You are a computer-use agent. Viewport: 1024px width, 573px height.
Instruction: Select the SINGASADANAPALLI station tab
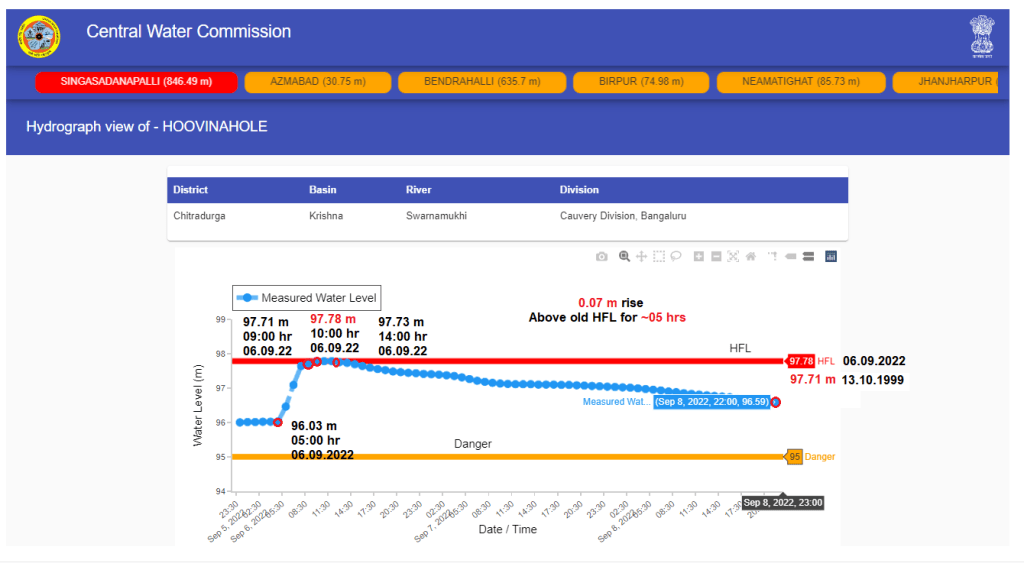pos(136,82)
